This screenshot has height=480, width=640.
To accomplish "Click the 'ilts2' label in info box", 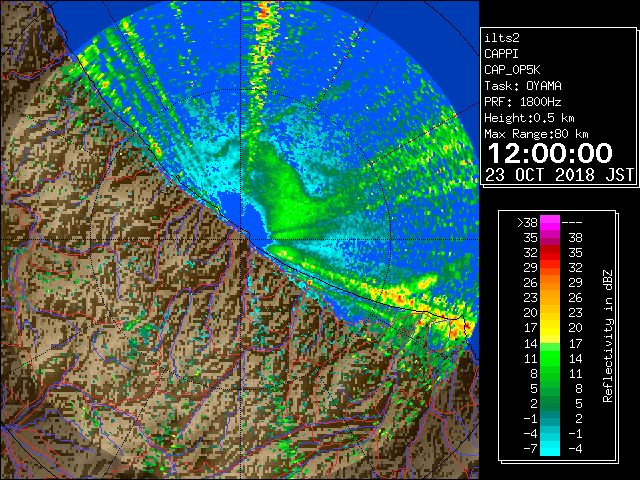I will (x=502, y=38).
